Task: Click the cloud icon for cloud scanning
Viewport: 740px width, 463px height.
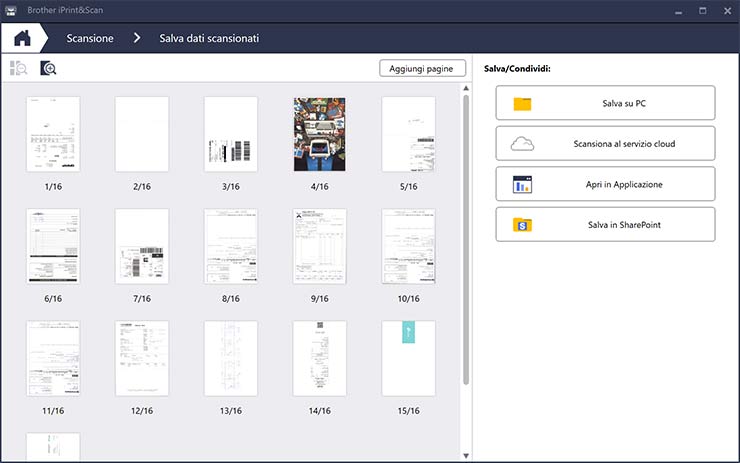Action: (522, 144)
